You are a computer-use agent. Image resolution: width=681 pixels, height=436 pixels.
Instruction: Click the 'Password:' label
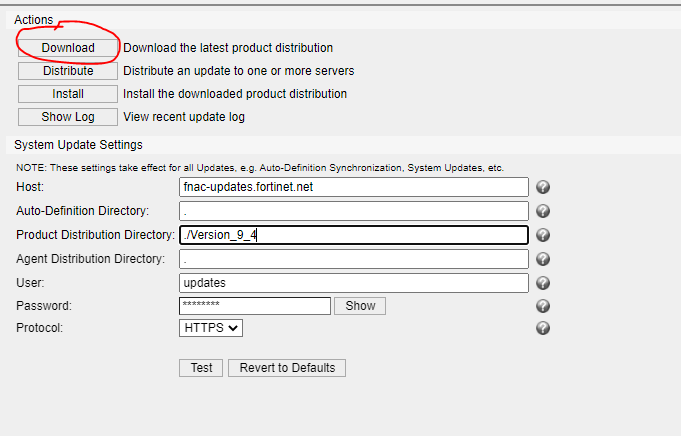coord(44,306)
